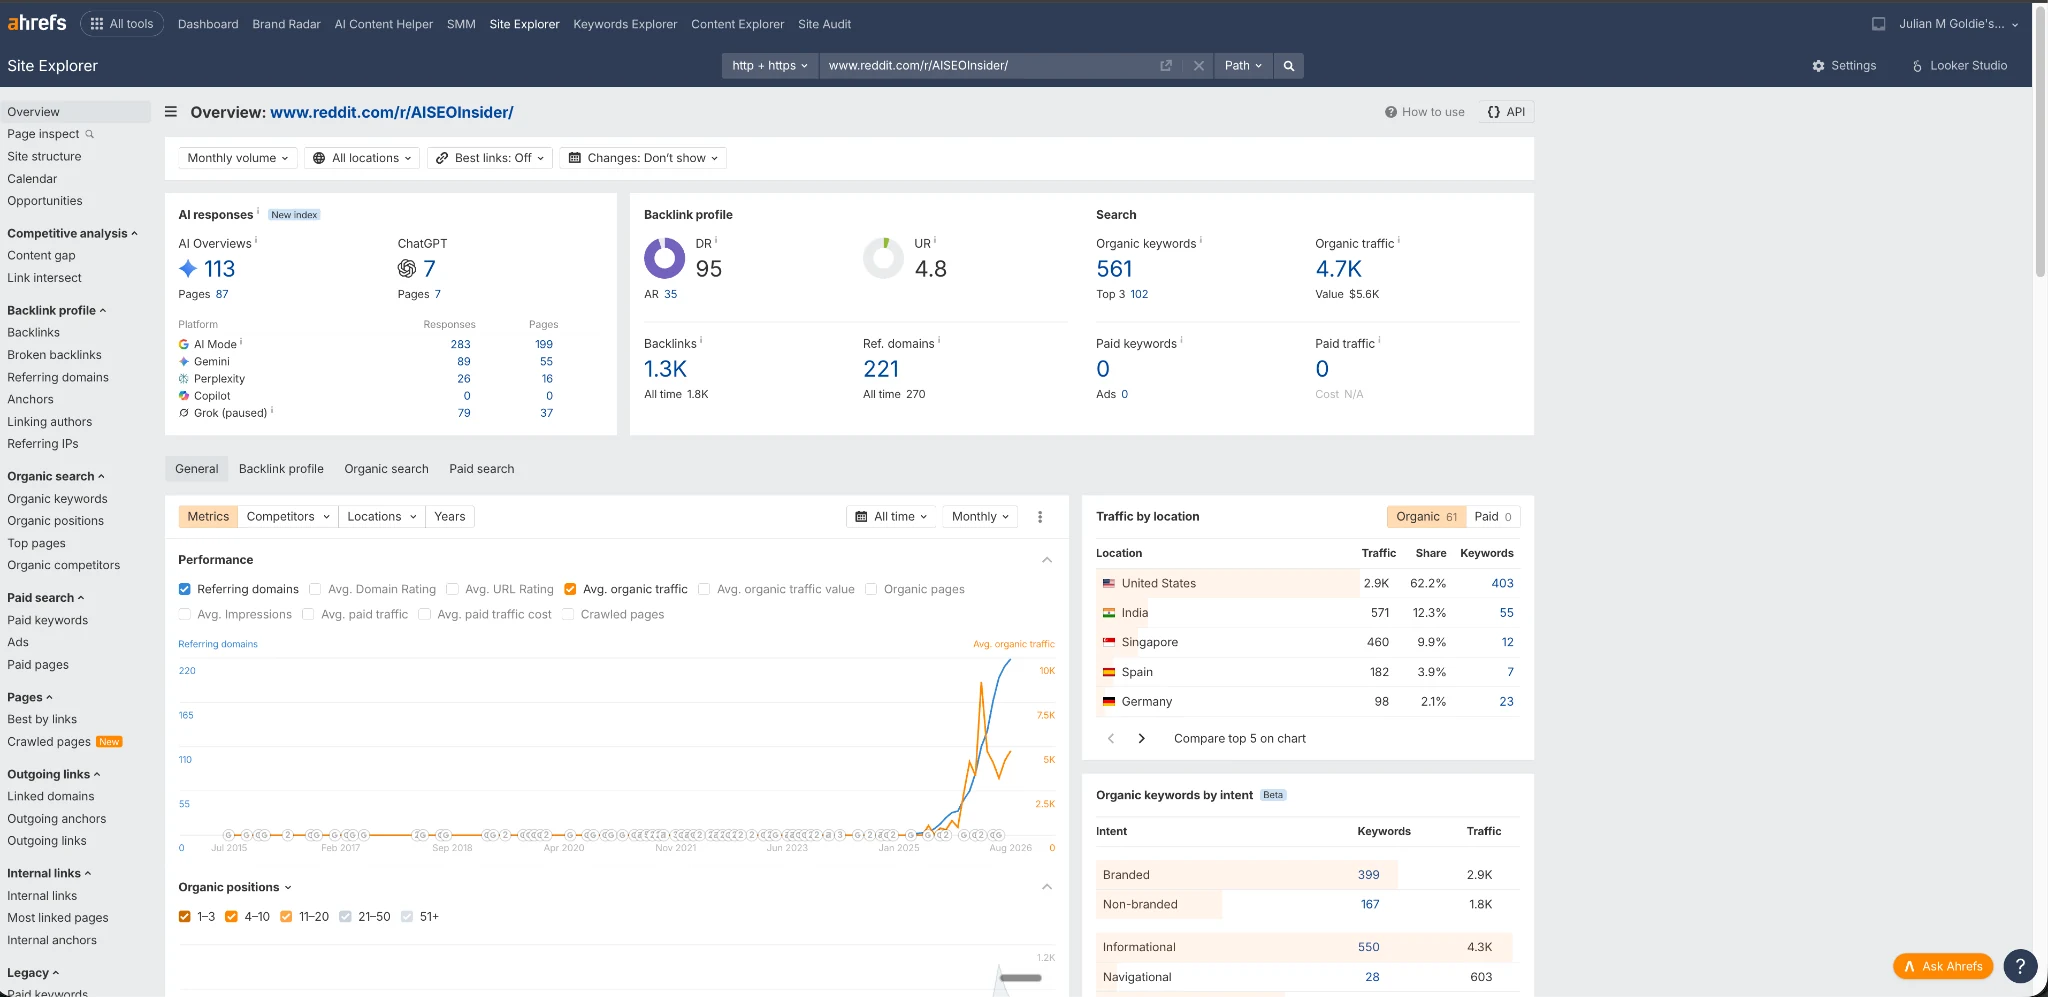Open the overview reddit.com URL link
Image resolution: width=2048 pixels, height=997 pixels.
click(x=392, y=112)
